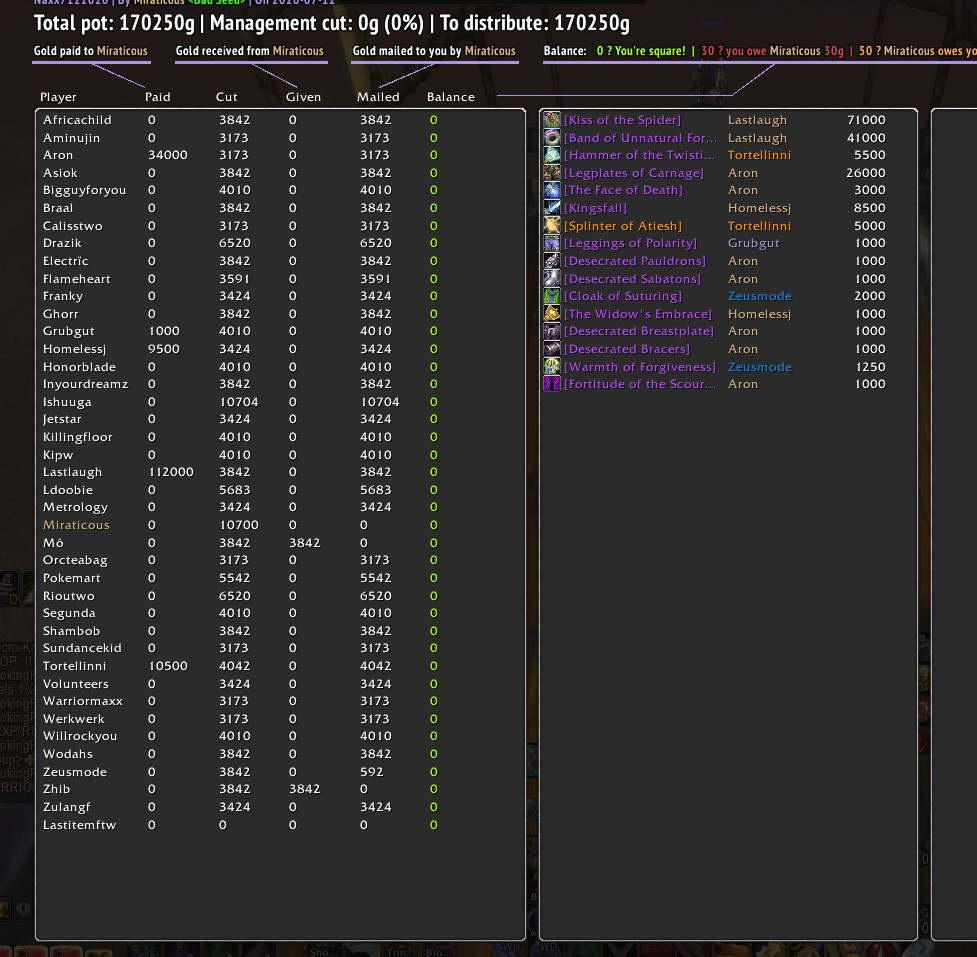Viewport: 977px width, 957px height.
Task: Click the Splinter of Atiesh icon
Action: point(552,226)
